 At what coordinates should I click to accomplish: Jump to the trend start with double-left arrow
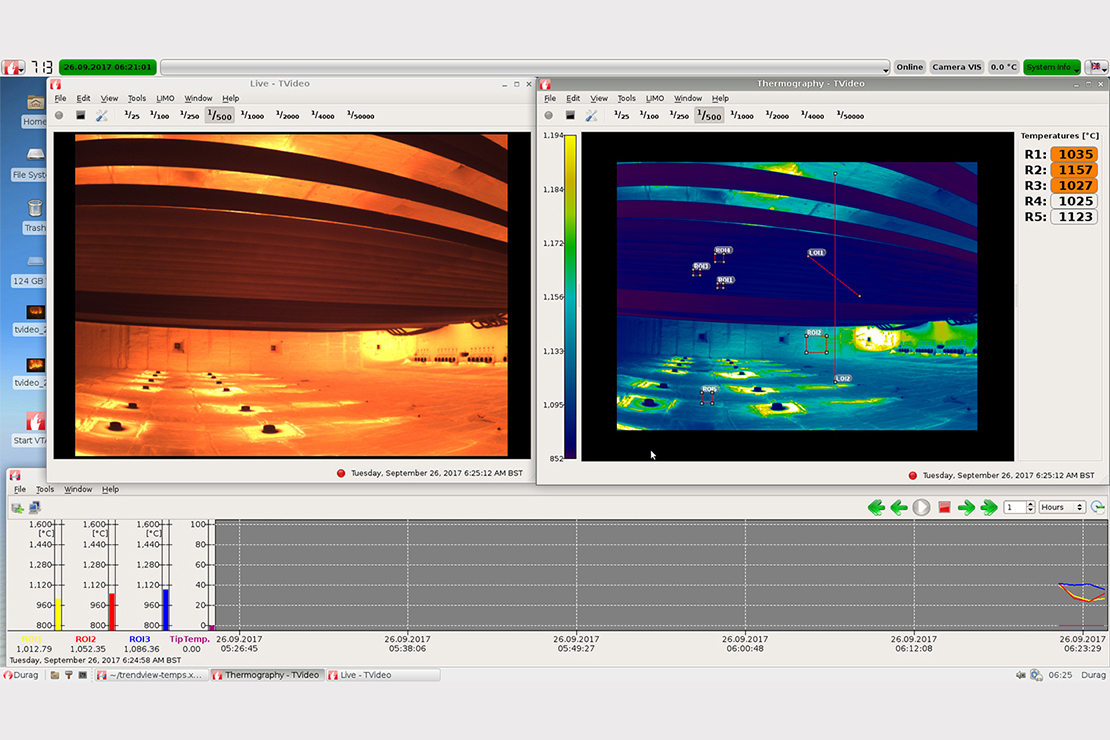877,508
